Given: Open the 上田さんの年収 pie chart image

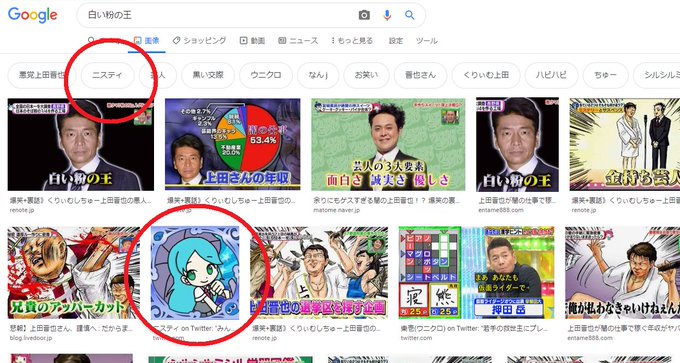Looking at the screenshot, I should pyautogui.click(x=232, y=144).
